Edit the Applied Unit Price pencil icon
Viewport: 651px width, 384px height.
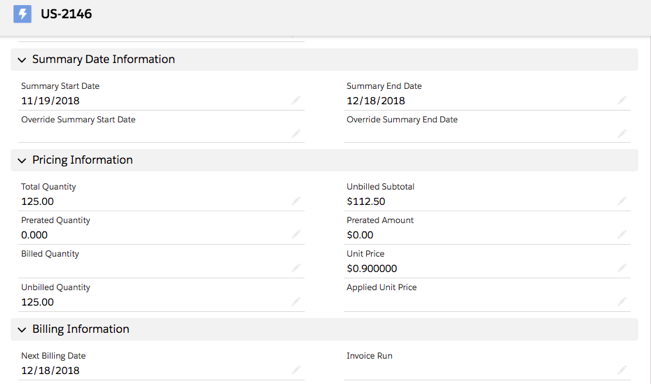tap(622, 301)
